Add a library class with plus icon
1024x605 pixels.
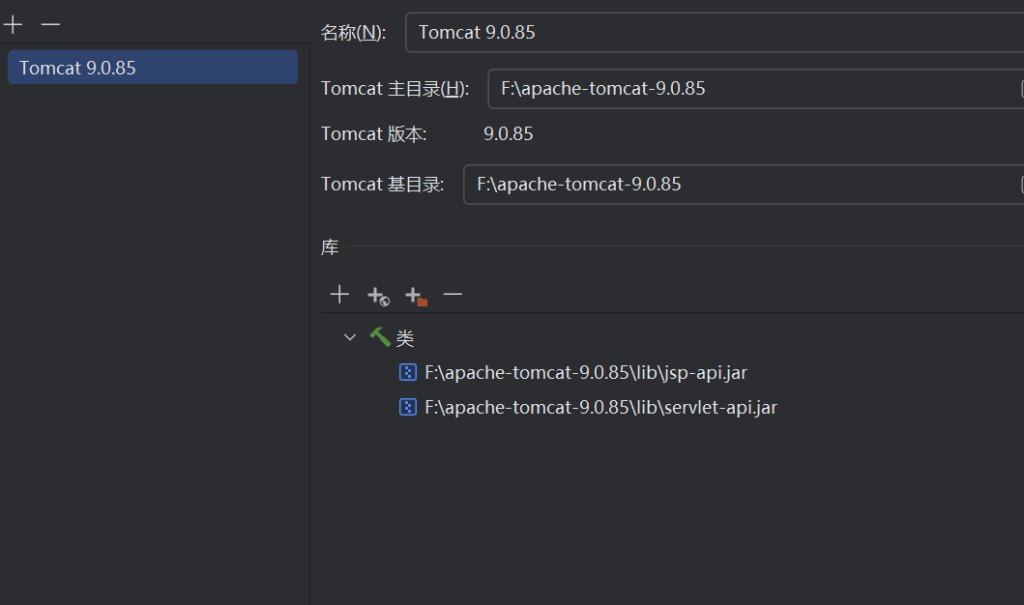pyautogui.click(x=339, y=294)
